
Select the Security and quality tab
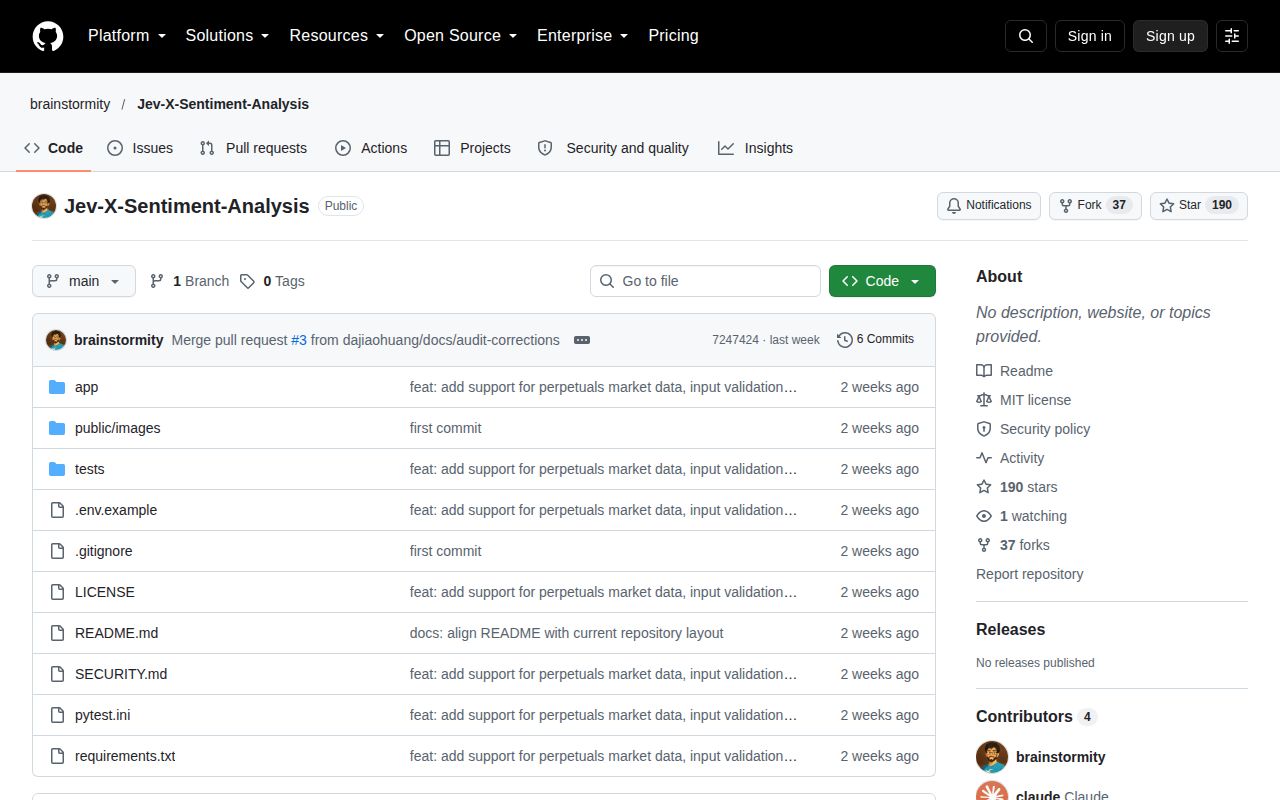tap(613, 148)
